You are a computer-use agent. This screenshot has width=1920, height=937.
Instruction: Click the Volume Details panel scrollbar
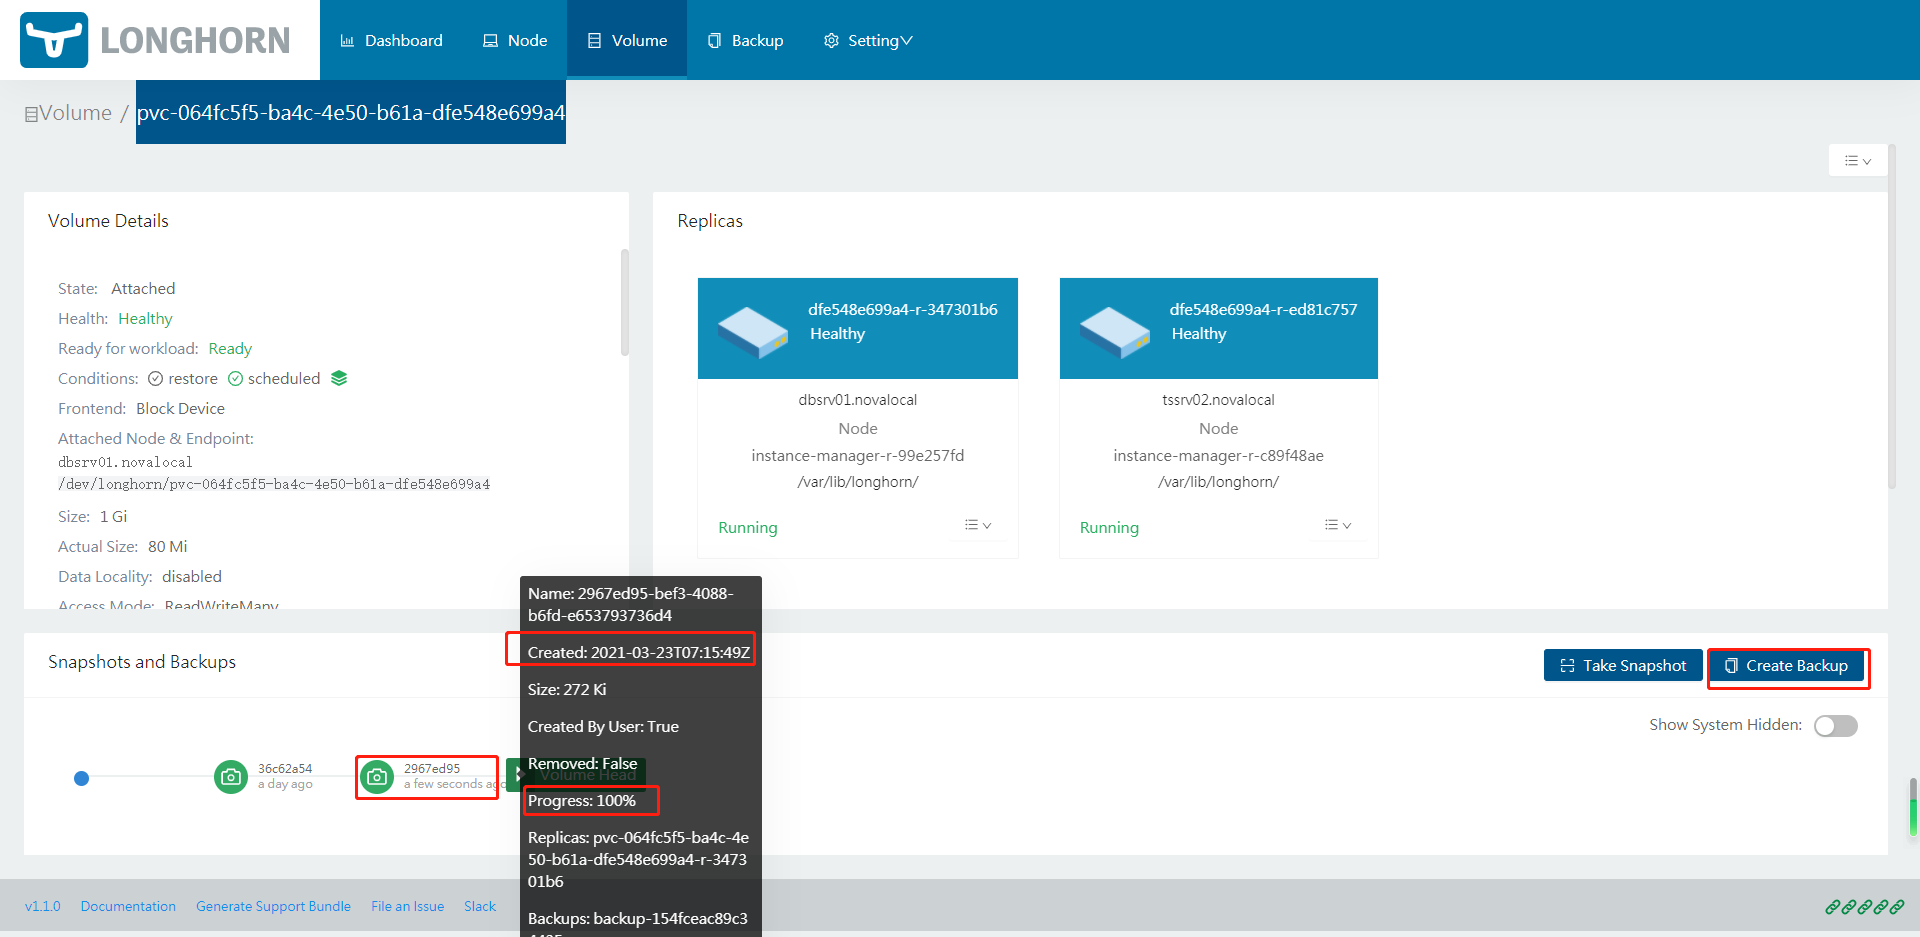625,302
